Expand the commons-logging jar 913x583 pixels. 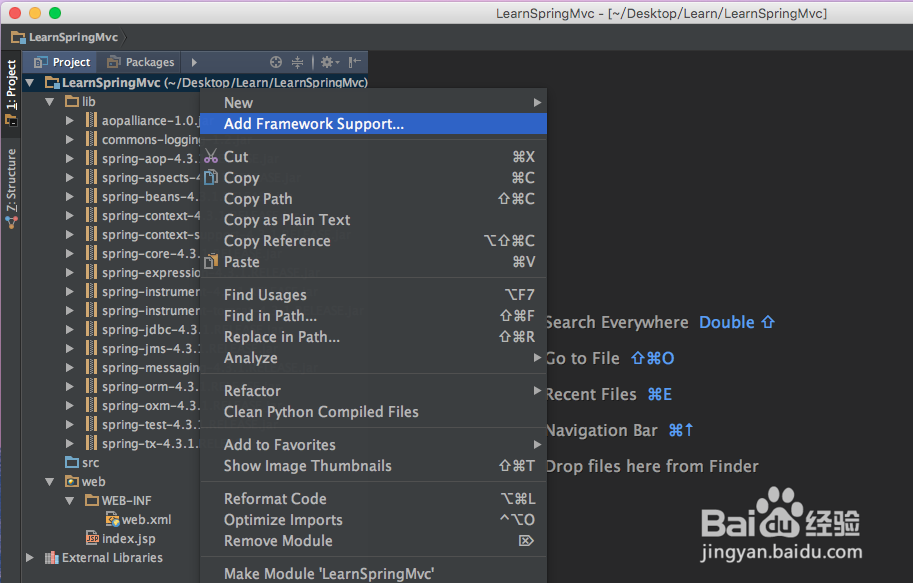pos(70,140)
